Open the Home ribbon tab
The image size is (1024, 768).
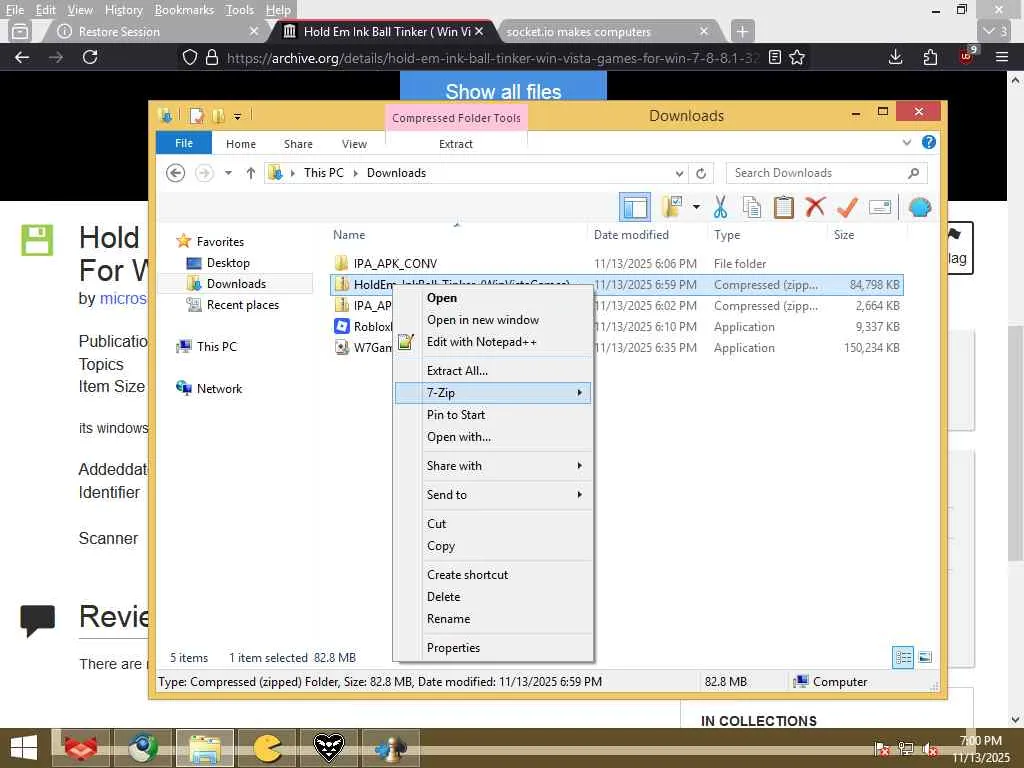[241, 144]
